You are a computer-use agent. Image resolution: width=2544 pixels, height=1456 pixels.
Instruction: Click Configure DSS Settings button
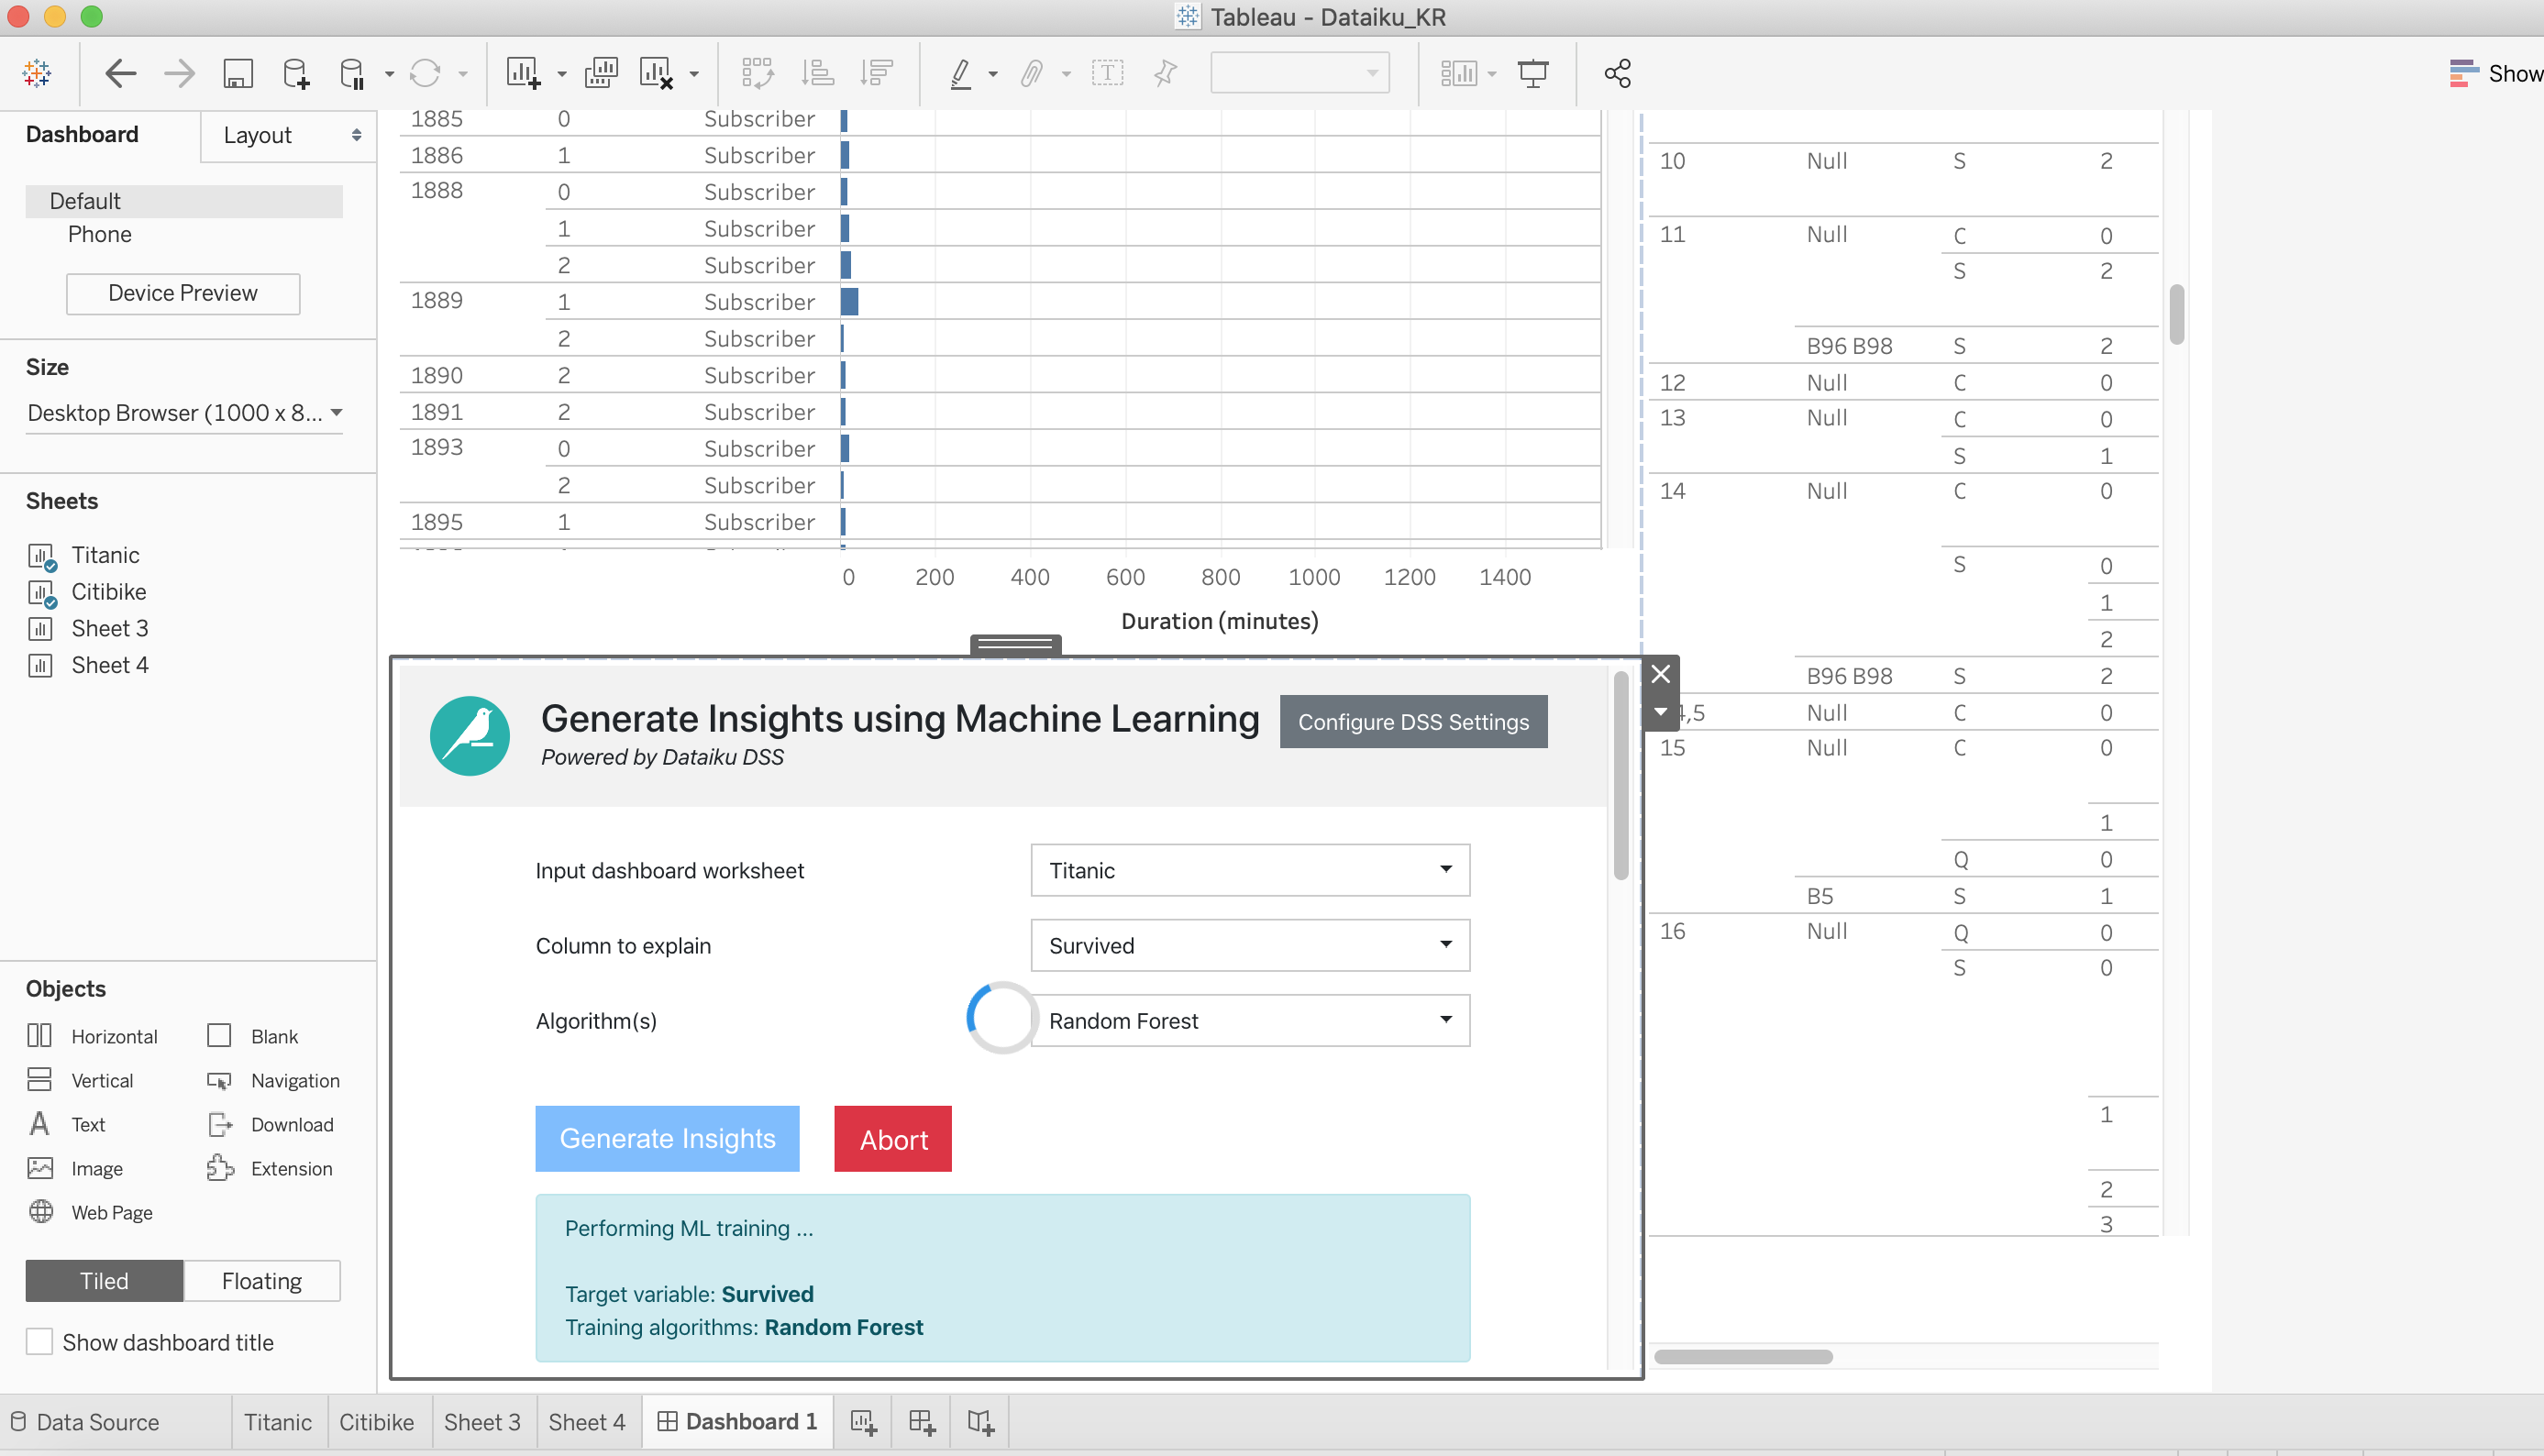[x=1413, y=722]
